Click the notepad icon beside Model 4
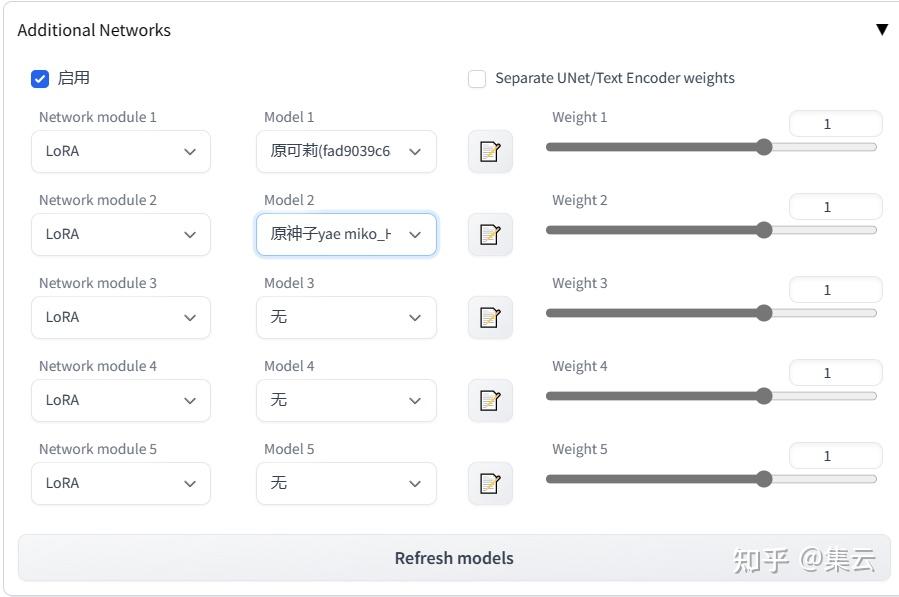 click(x=490, y=401)
